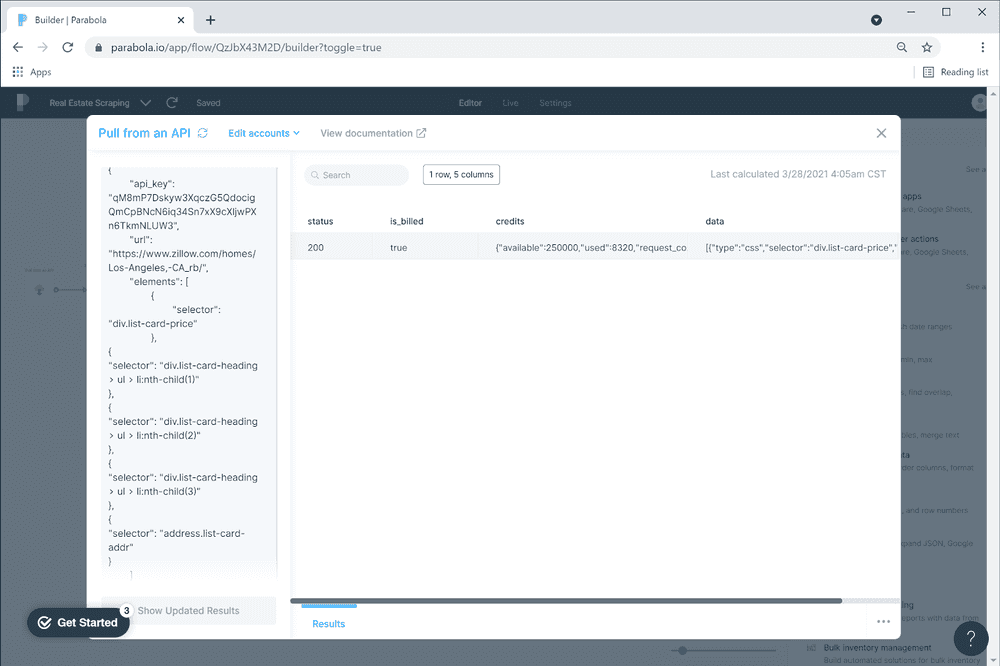
Task: Go back using the browser back arrow
Action: click(x=18, y=47)
